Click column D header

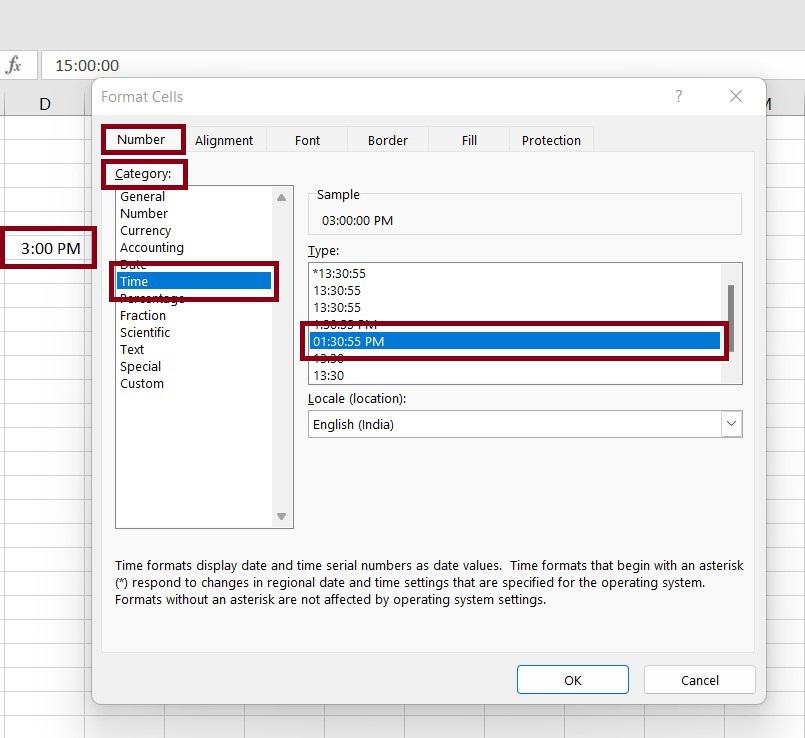coord(45,104)
